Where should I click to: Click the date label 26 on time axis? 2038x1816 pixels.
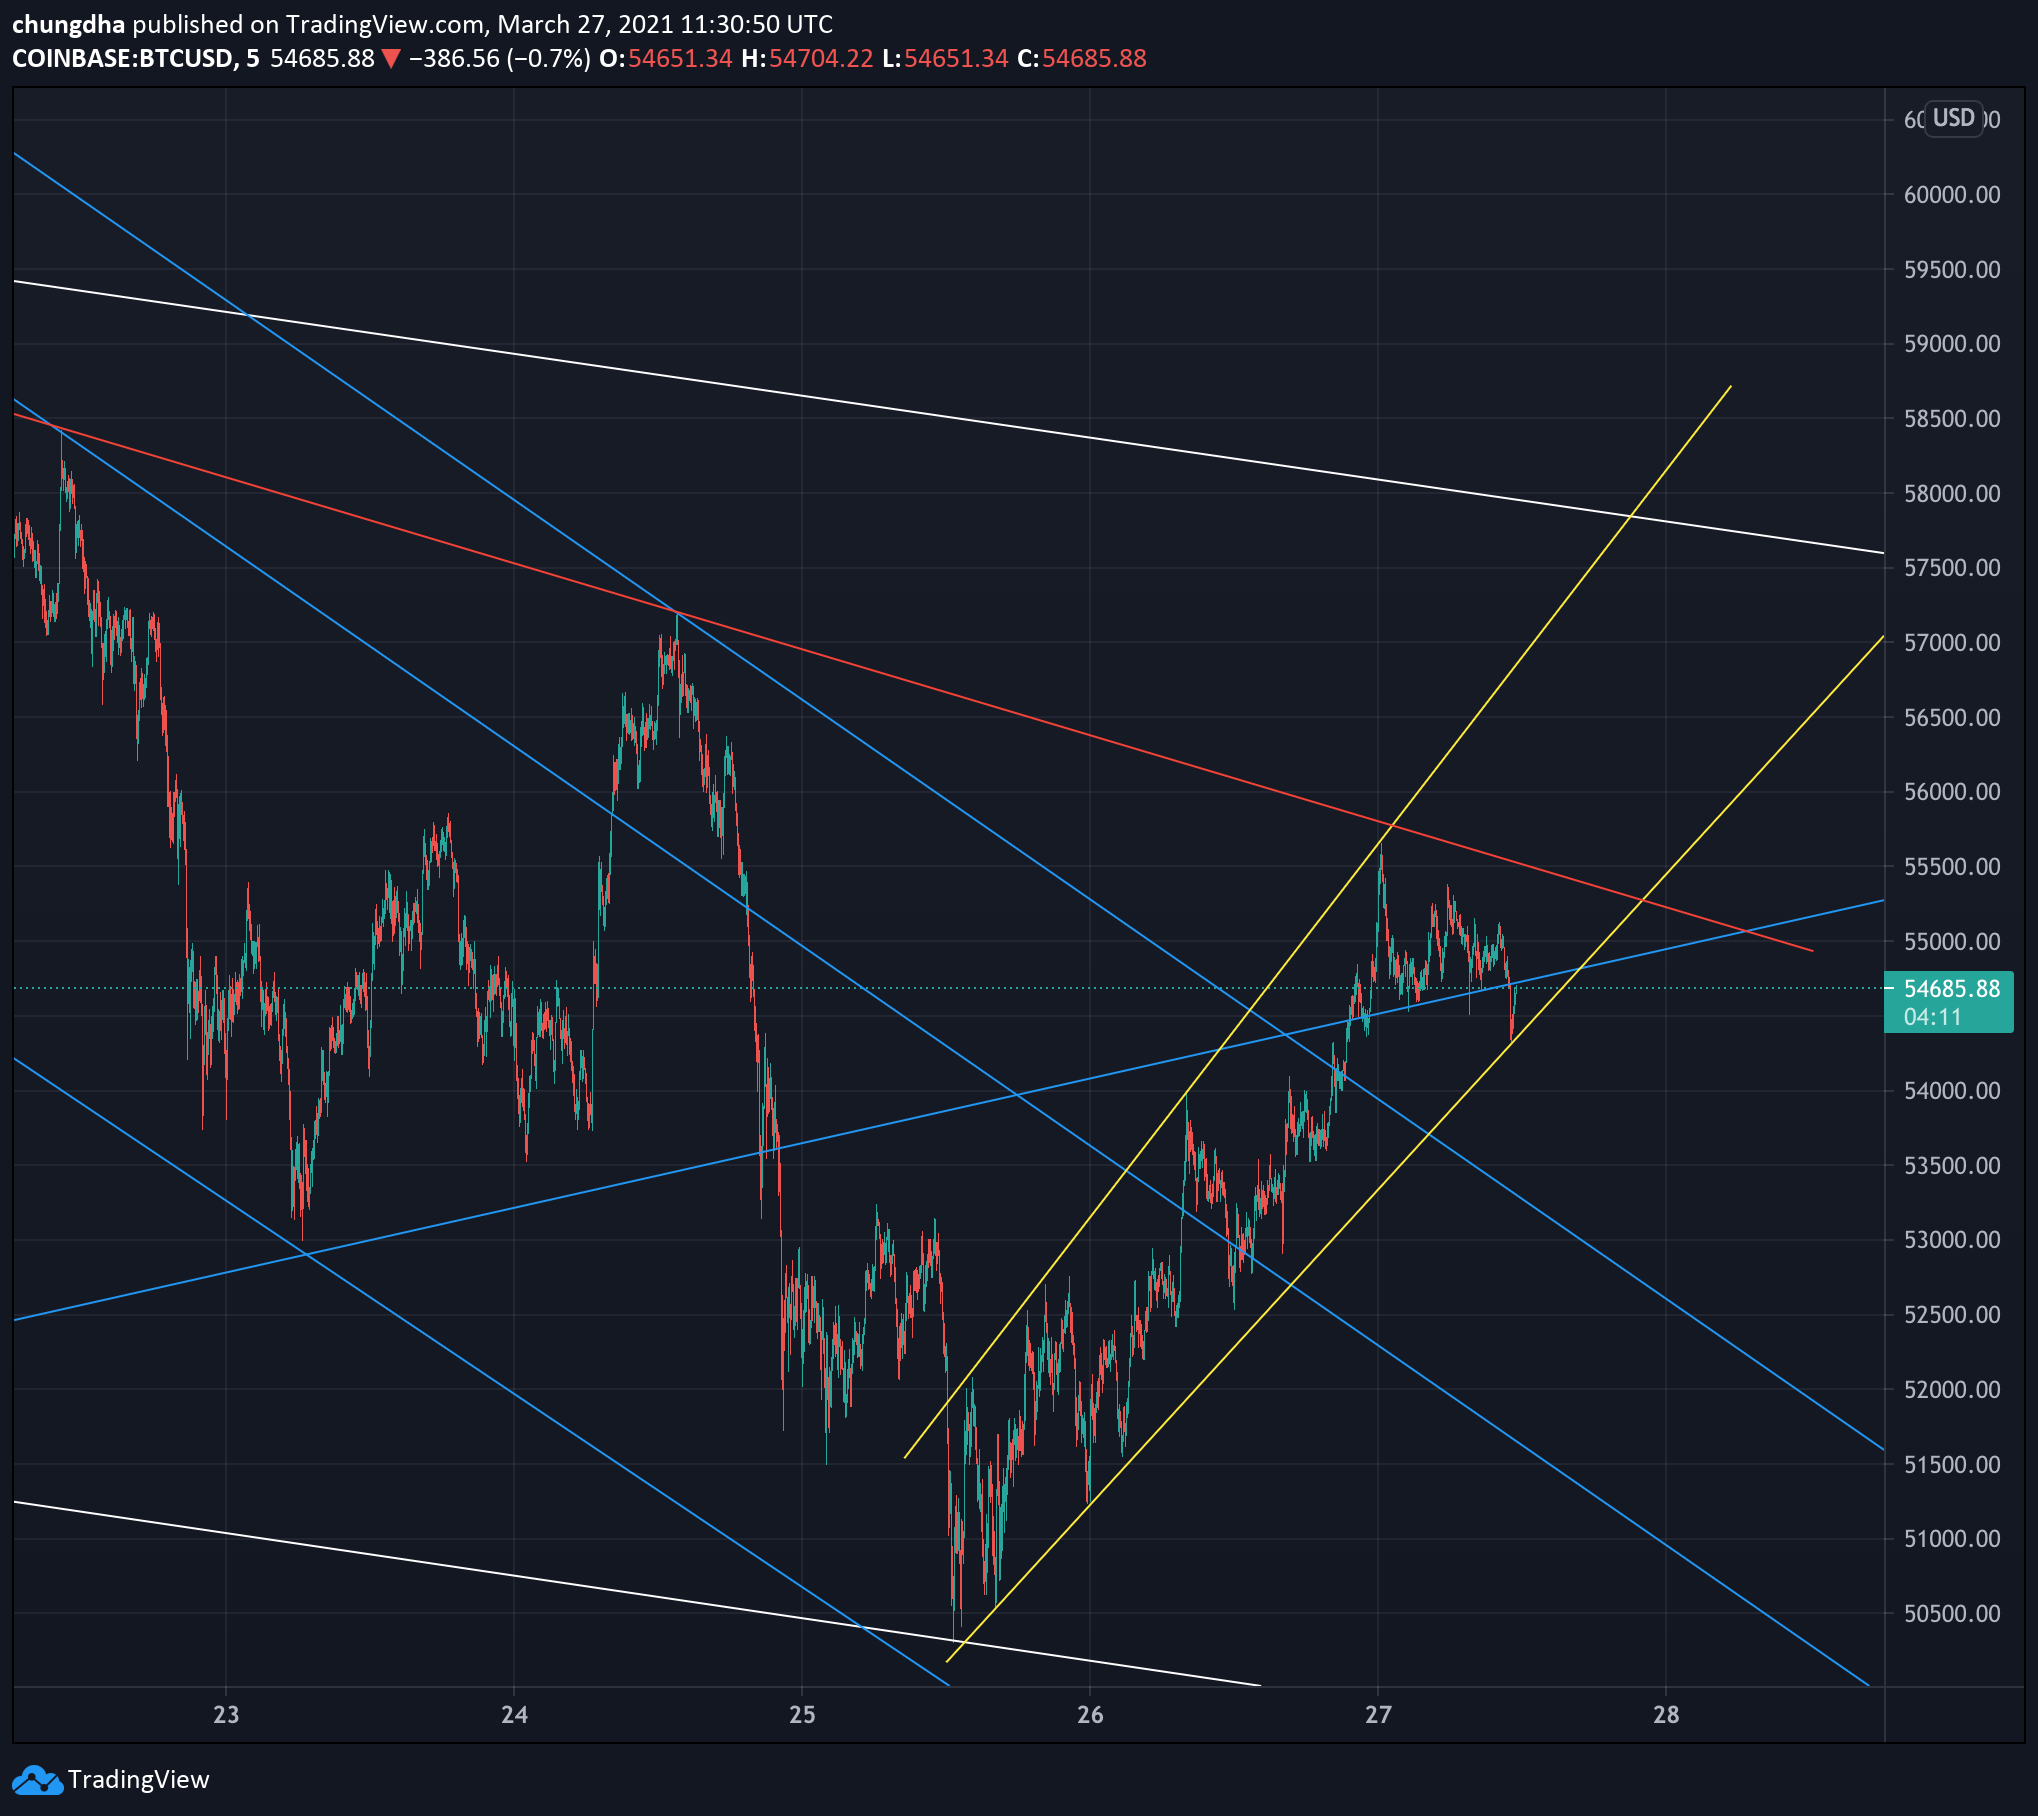click(1090, 1714)
